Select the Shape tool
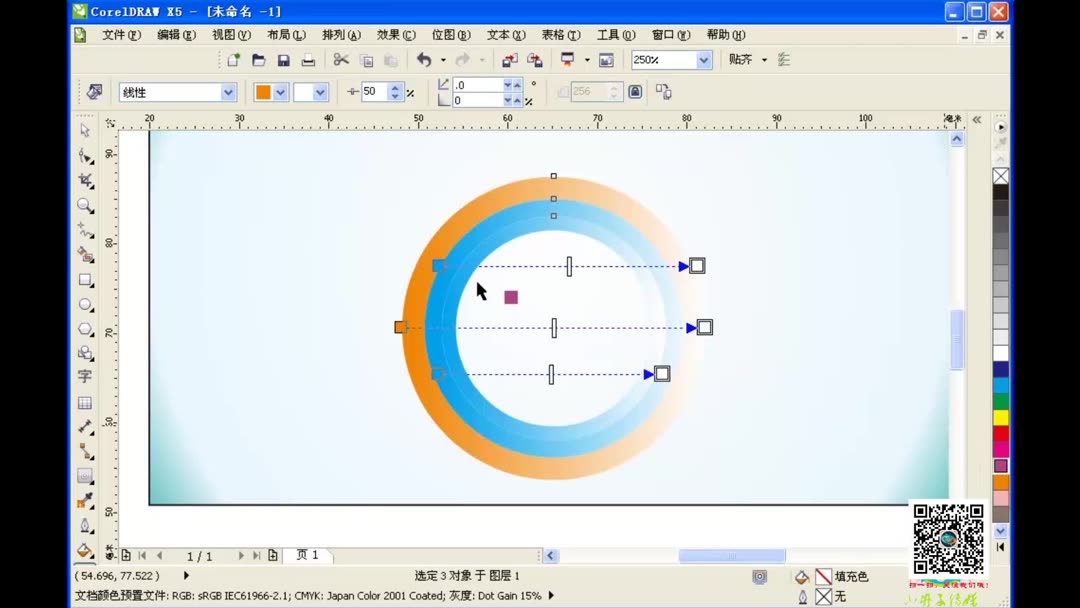This screenshot has height=608, width=1080. click(x=85, y=155)
